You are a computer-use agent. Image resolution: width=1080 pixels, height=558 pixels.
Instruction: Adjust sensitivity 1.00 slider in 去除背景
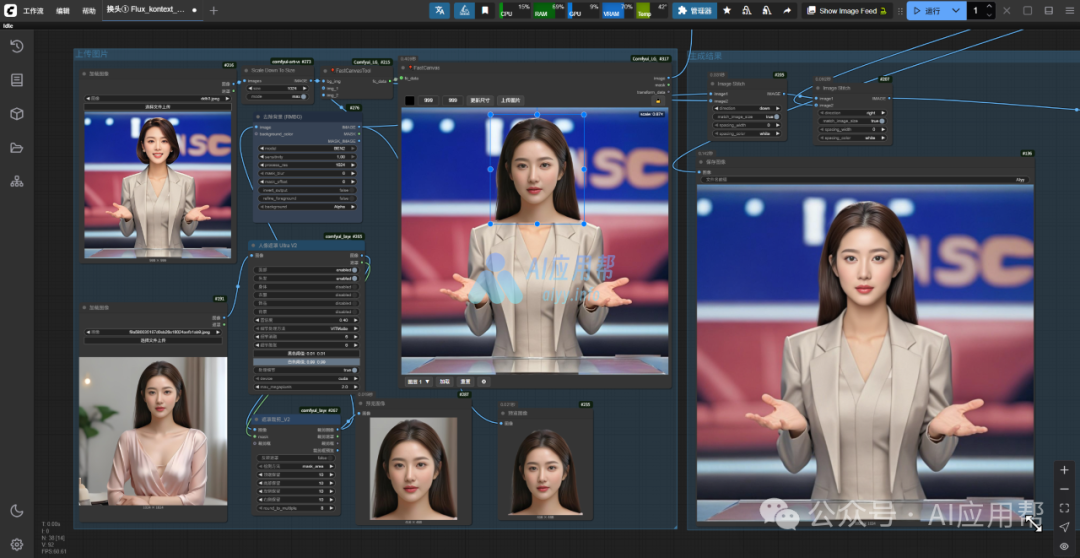click(x=307, y=156)
